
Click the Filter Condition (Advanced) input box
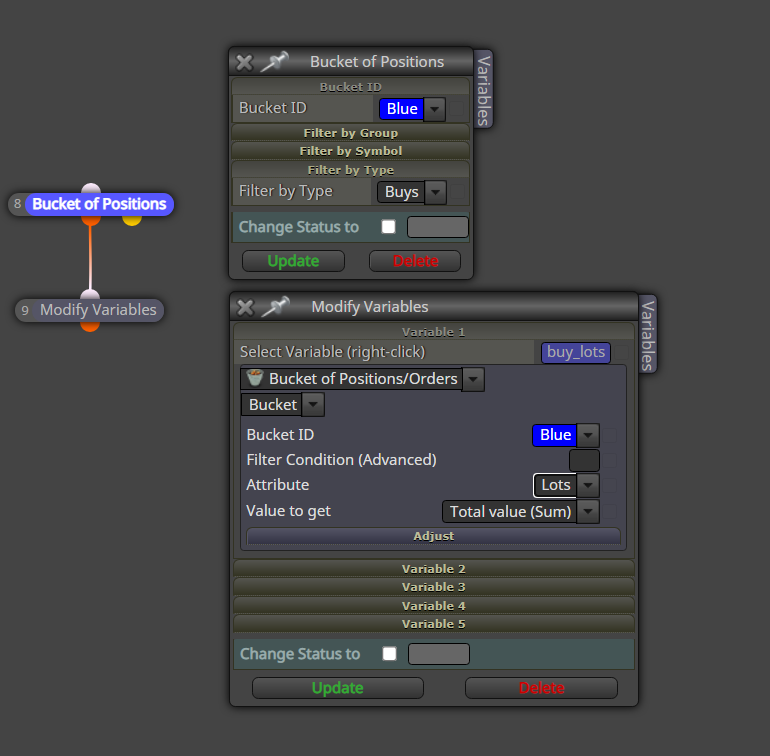(x=584, y=460)
